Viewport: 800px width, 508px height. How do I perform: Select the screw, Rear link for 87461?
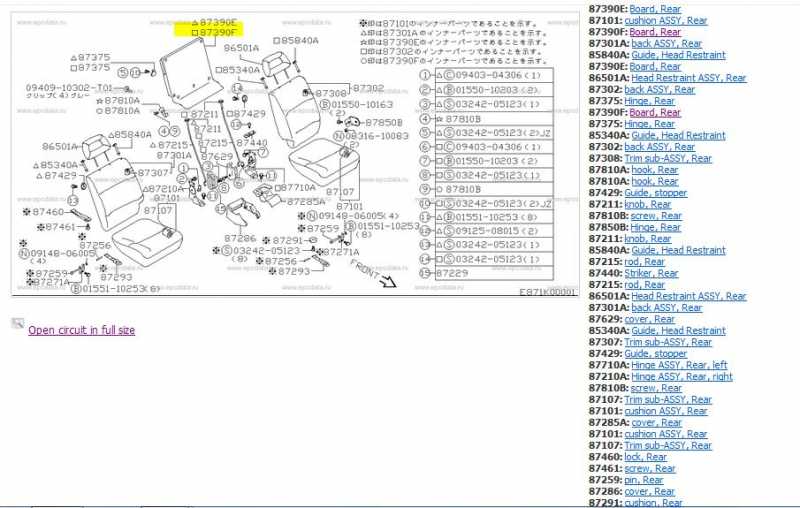[650, 468]
